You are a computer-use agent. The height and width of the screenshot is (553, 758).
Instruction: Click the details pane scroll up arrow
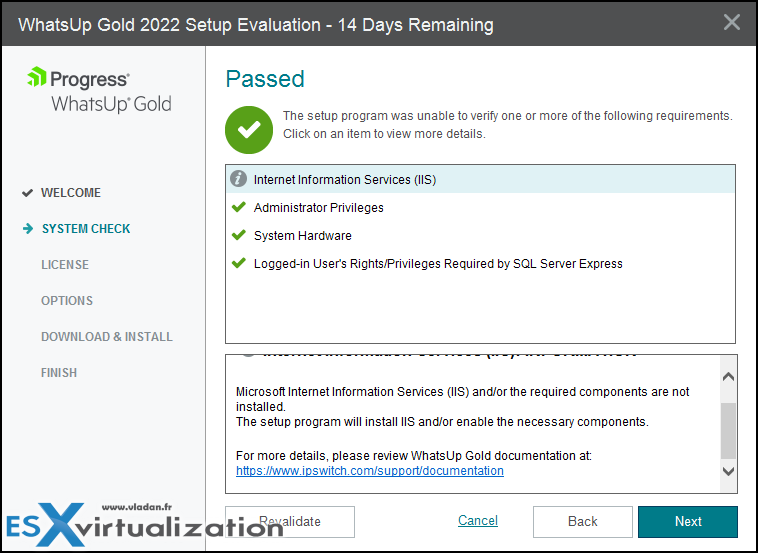(728, 377)
